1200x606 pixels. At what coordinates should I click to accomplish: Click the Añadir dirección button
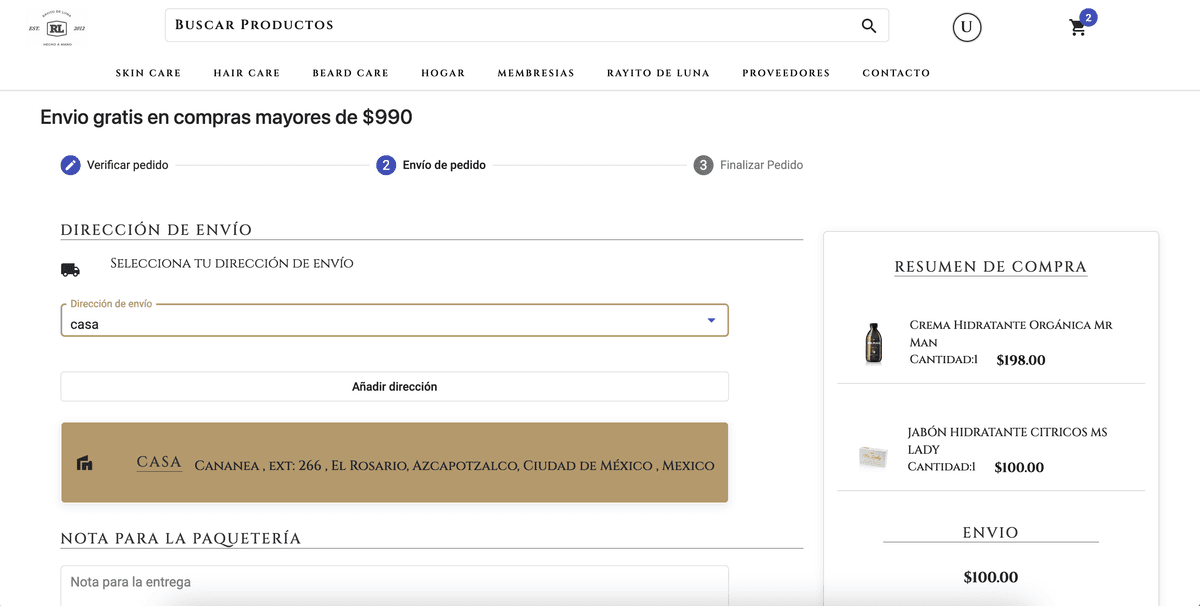[394, 386]
